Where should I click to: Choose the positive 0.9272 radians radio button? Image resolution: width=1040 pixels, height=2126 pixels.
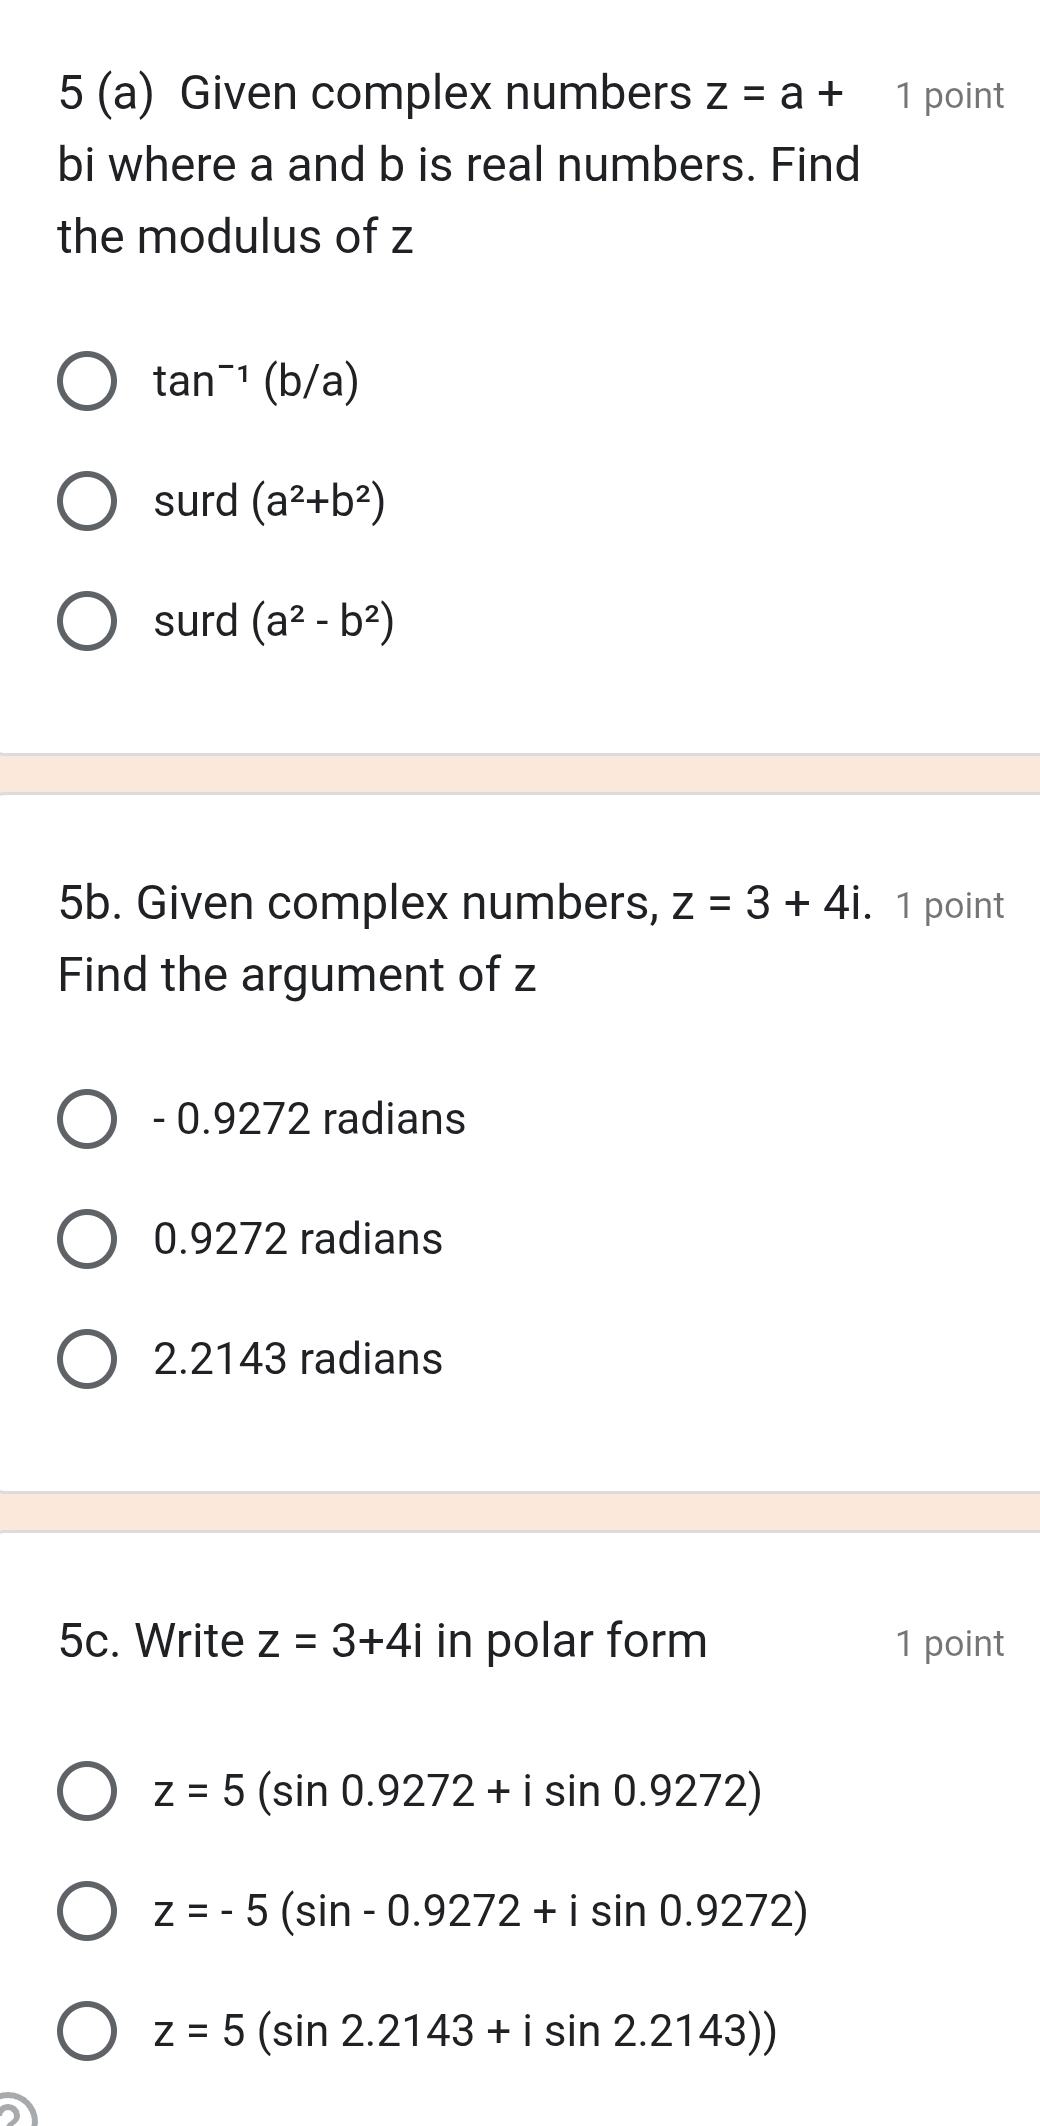pos(87,1239)
